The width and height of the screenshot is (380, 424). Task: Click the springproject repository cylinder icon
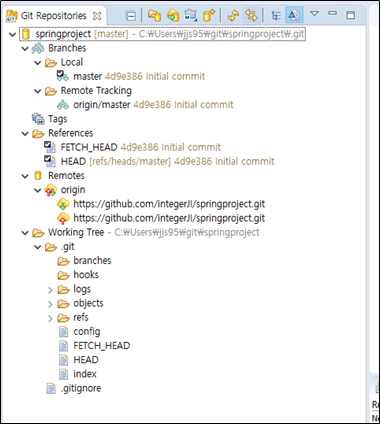click(x=26, y=34)
